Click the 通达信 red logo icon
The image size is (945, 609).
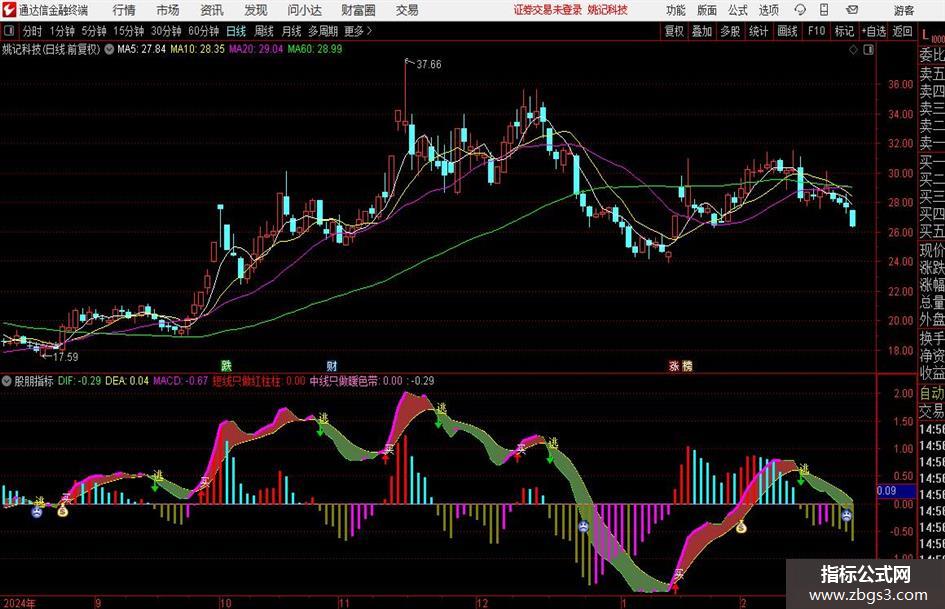(9, 10)
